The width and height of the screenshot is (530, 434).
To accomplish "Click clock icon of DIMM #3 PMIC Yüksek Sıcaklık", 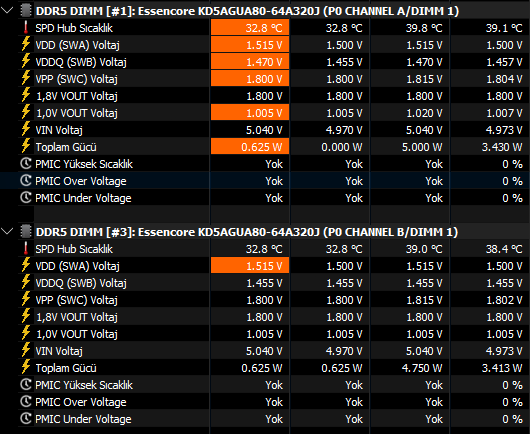I will pyautogui.click(x=26, y=385).
